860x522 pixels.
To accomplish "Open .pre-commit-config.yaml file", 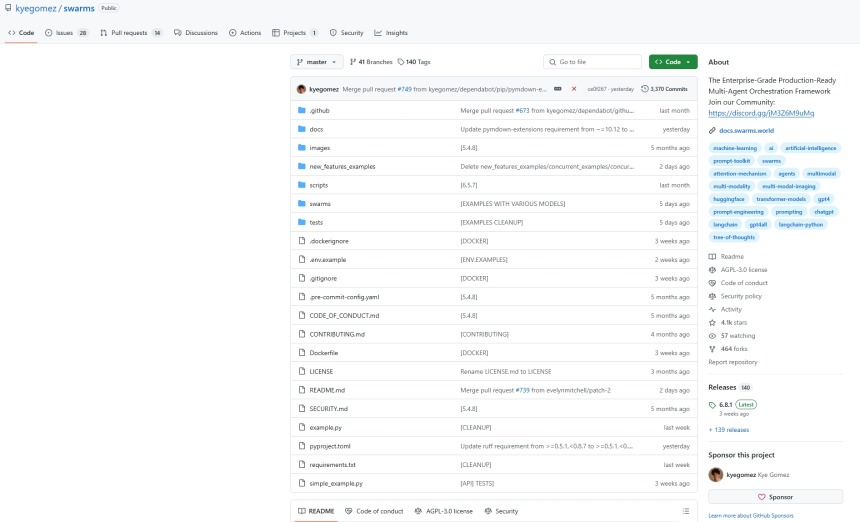I will click(344, 297).
